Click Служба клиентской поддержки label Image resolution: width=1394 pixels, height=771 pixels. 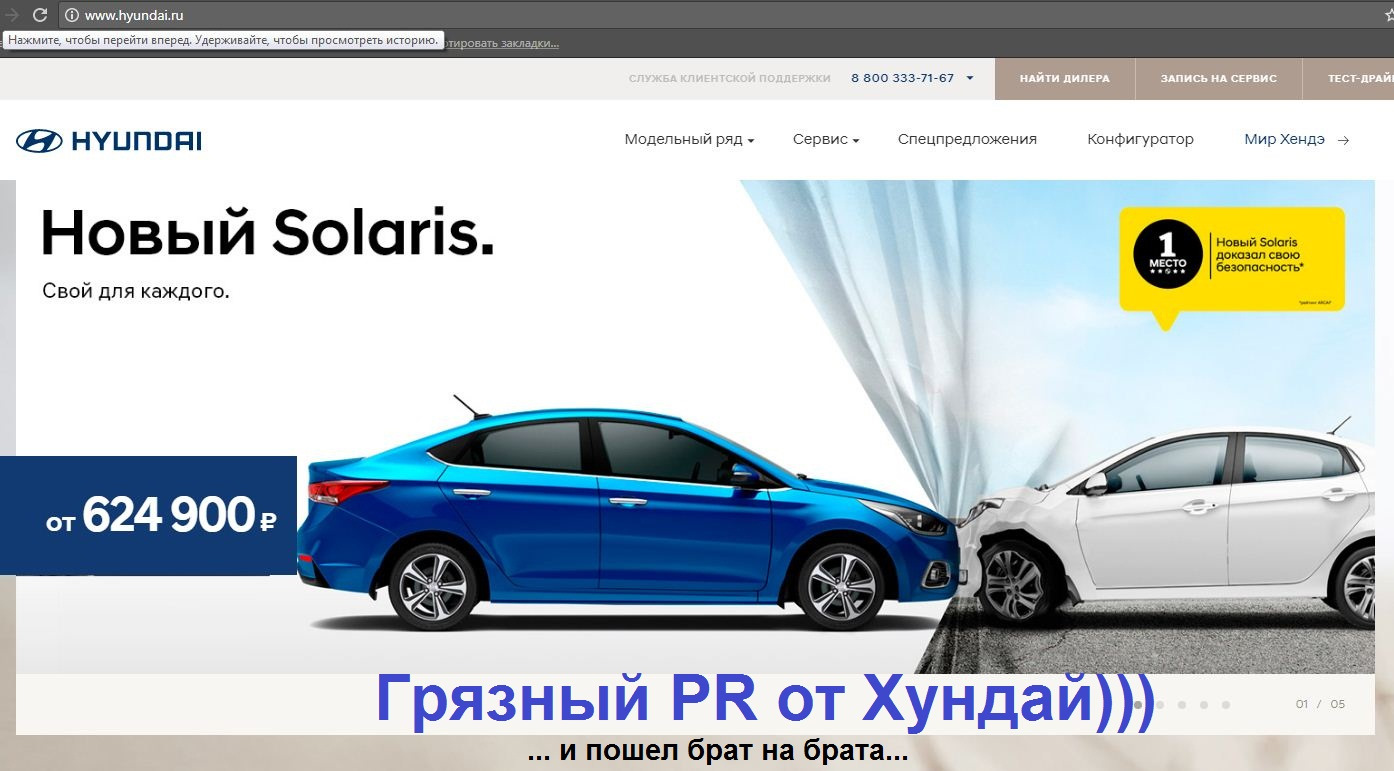[730, 78]
